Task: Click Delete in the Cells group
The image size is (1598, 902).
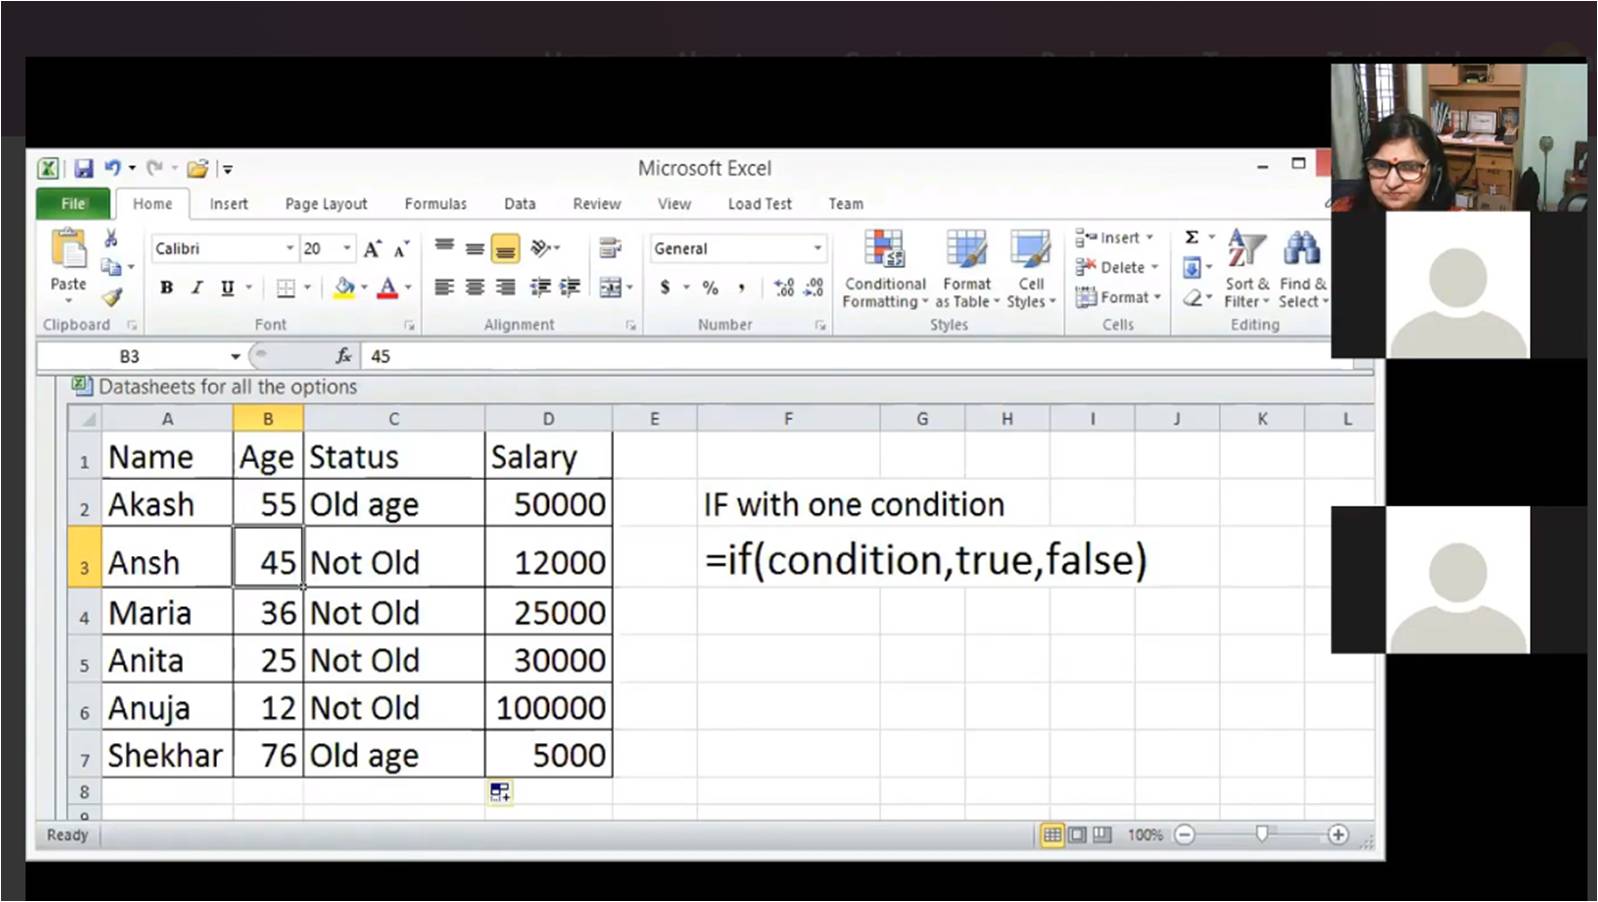Action: (x=1116, y=267)
